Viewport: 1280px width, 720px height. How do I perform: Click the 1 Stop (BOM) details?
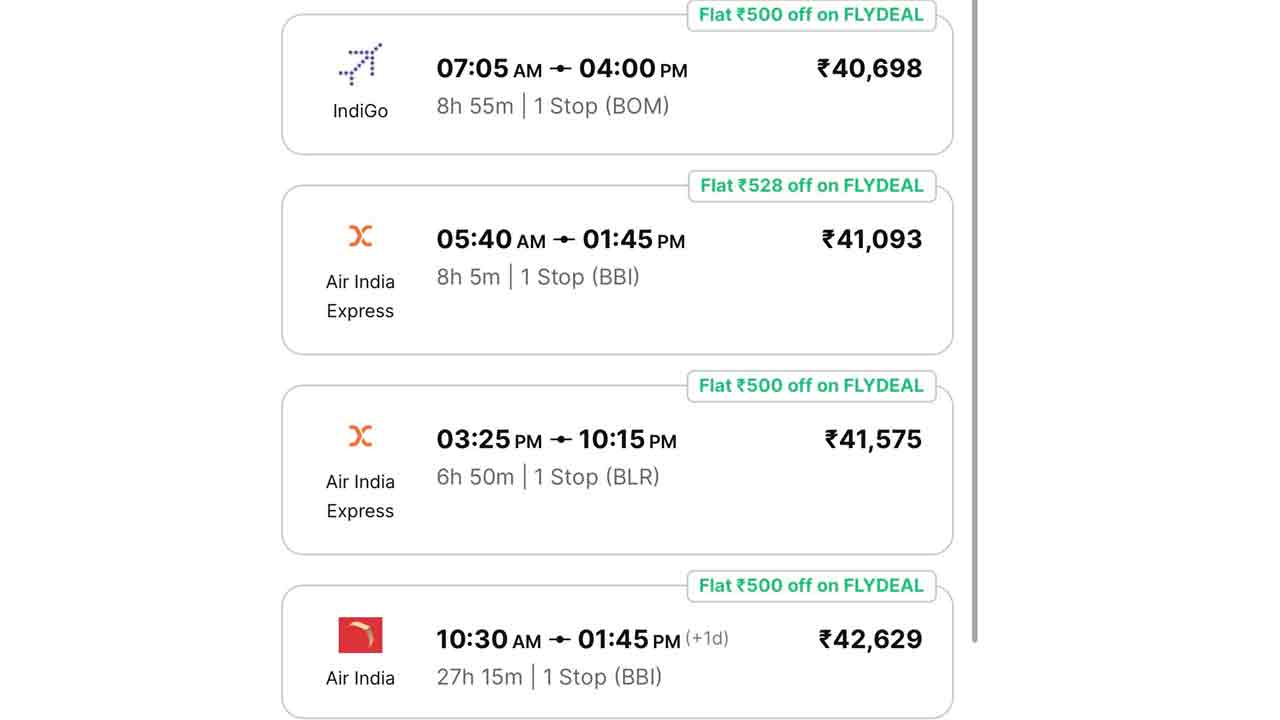[x=601, y=107]
